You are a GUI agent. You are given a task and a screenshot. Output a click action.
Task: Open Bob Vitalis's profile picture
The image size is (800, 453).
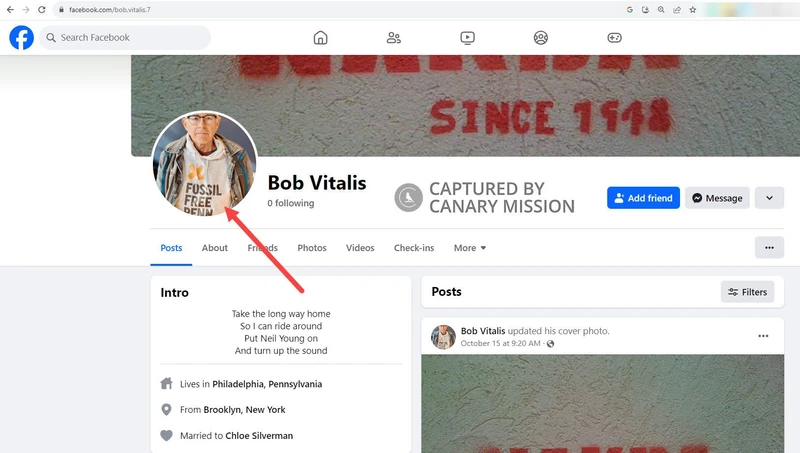pos(205,164)
